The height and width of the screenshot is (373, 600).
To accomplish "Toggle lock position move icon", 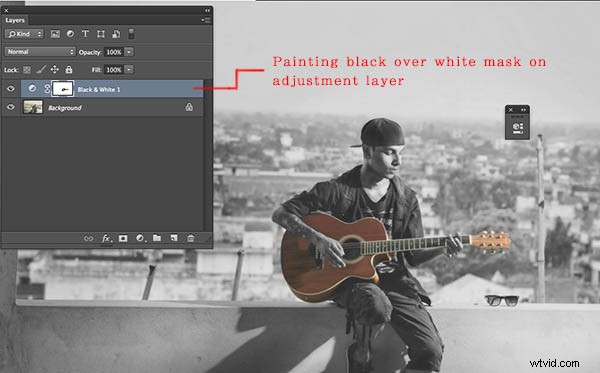I will (55, 69).
